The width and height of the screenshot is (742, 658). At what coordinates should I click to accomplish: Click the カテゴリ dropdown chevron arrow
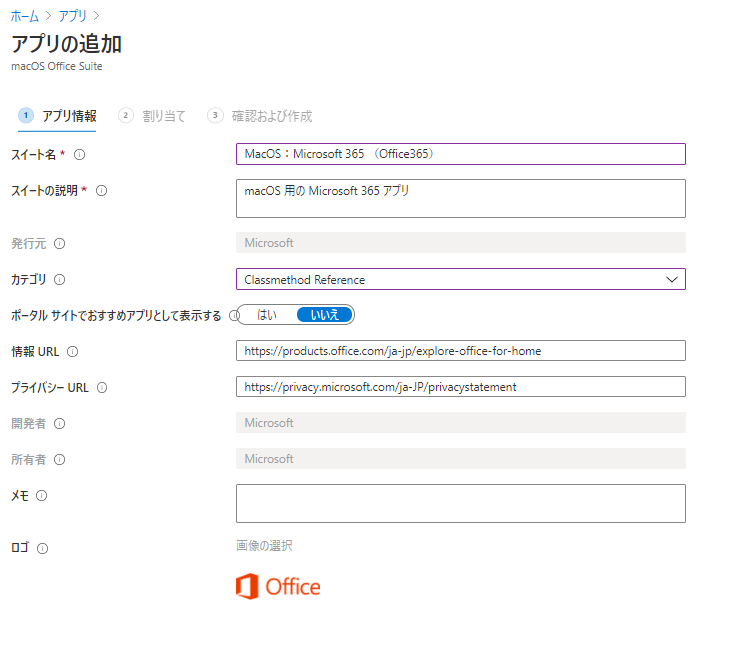[671, 279]
